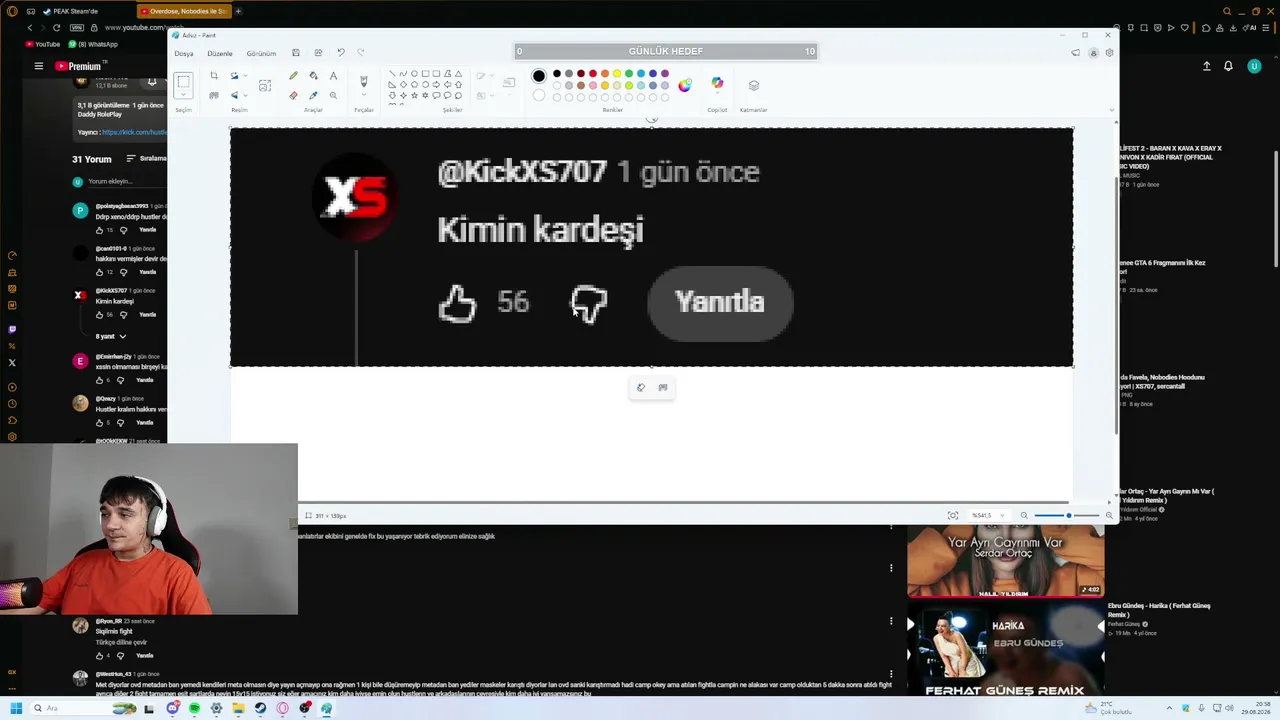Select the yellow color swatch in palette

[617, 73]
